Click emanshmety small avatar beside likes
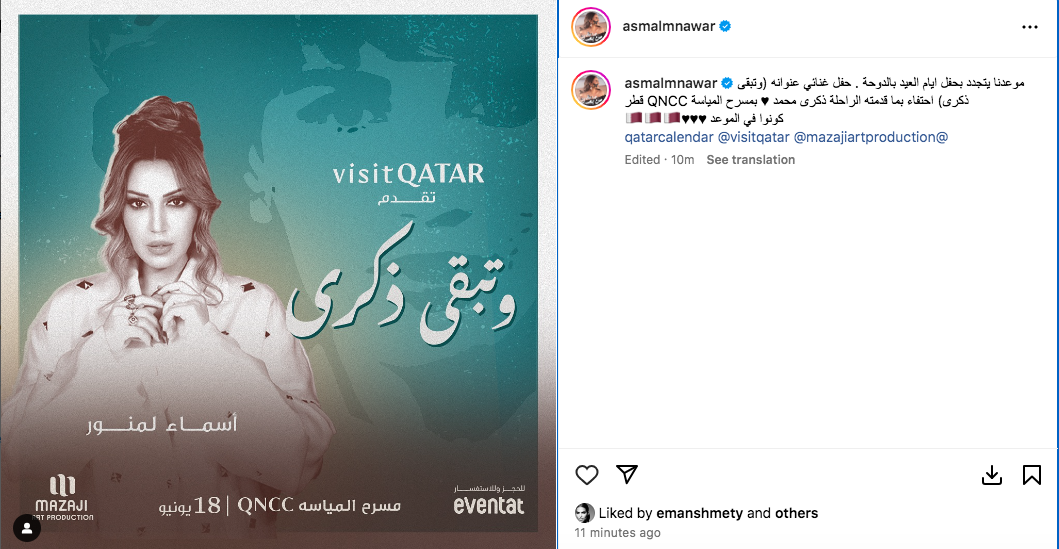This screenshot has height=549, width=1059. (x=584, y=513)
